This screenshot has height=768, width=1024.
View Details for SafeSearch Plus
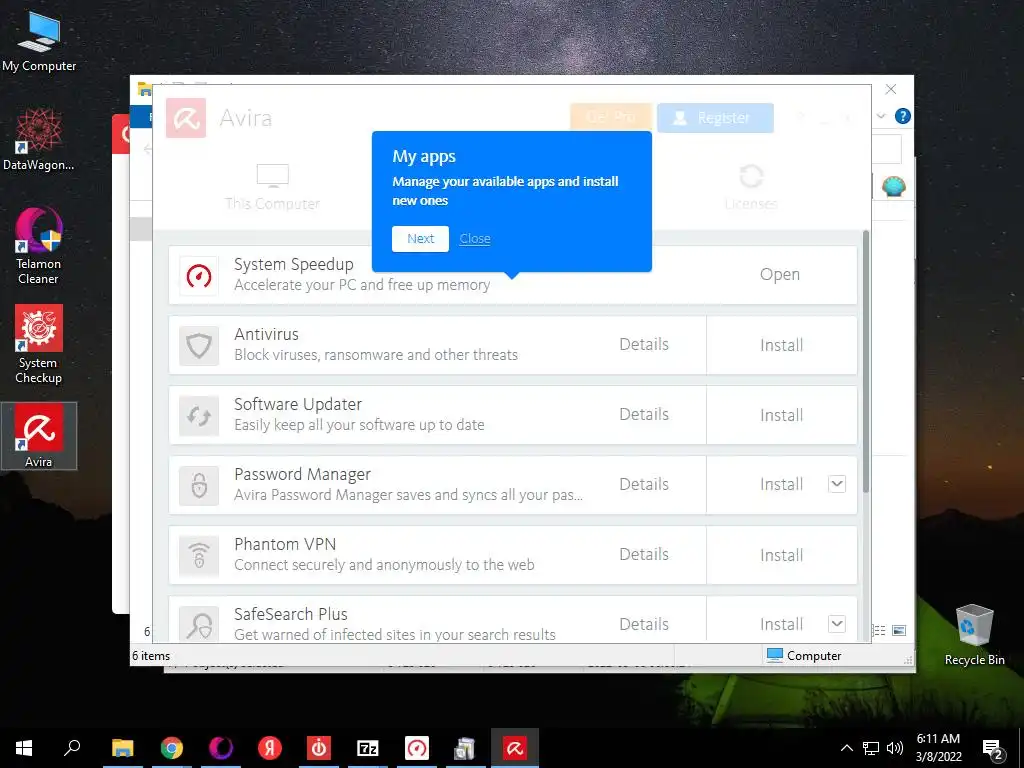pos(644,624)
